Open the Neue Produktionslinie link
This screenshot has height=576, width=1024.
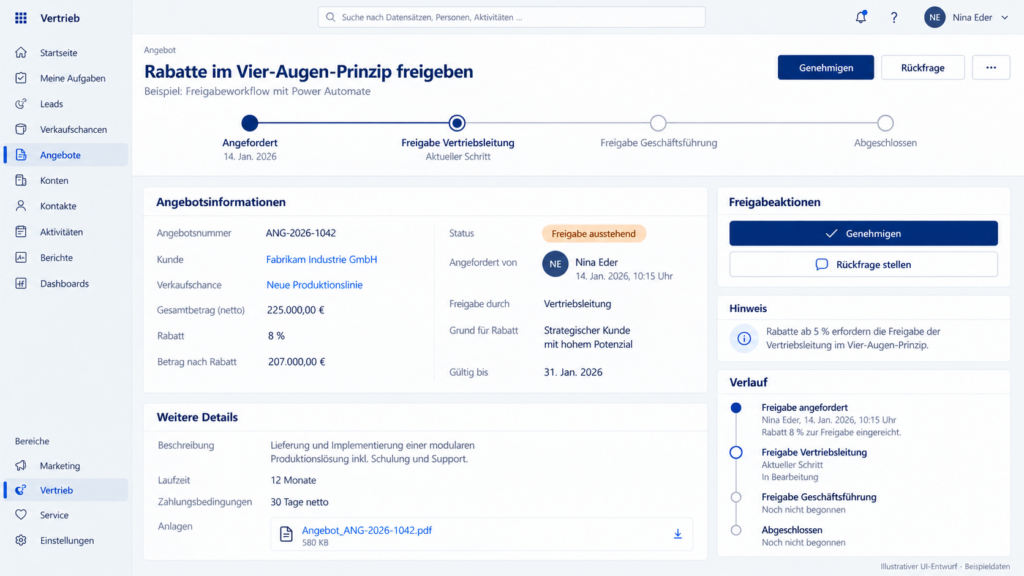coord(314,285)
